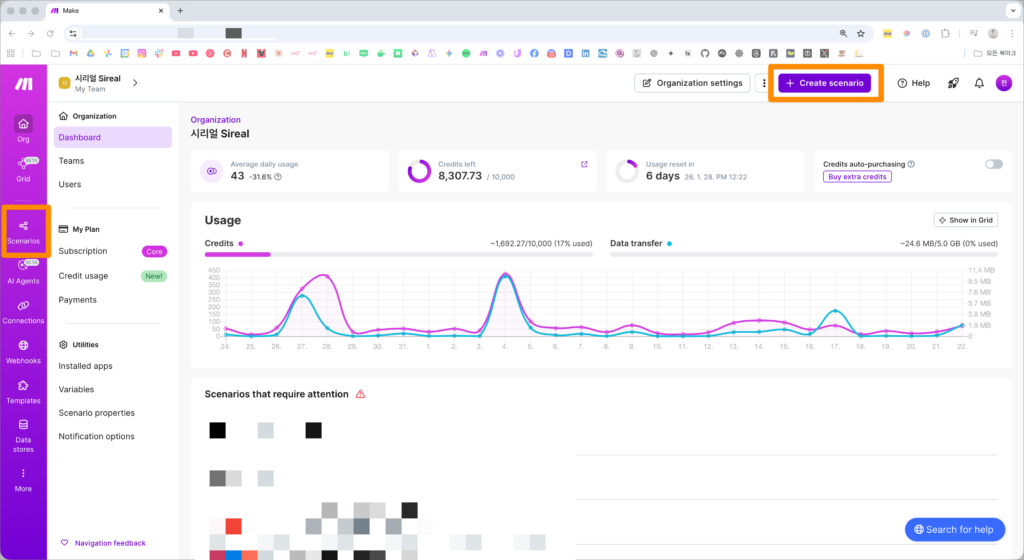1024x560 pixels.
Task: Toggle Credits auto-purchasing switch
Action: point(993,164)
